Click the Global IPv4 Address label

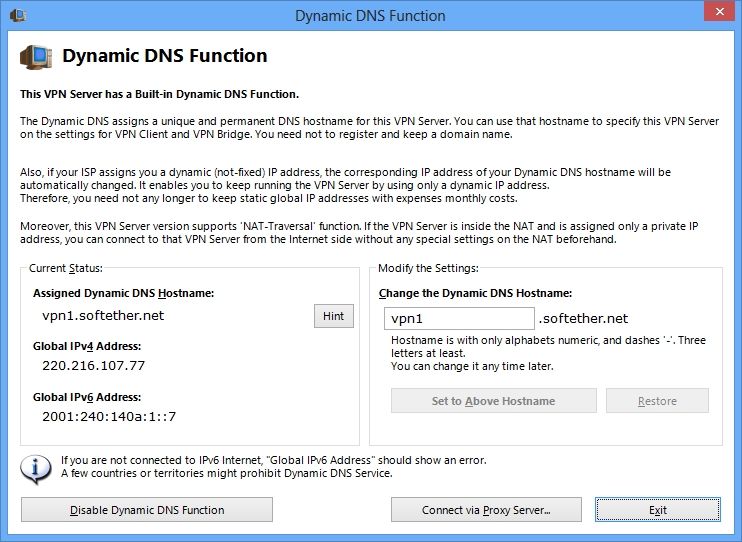[87, 347]
